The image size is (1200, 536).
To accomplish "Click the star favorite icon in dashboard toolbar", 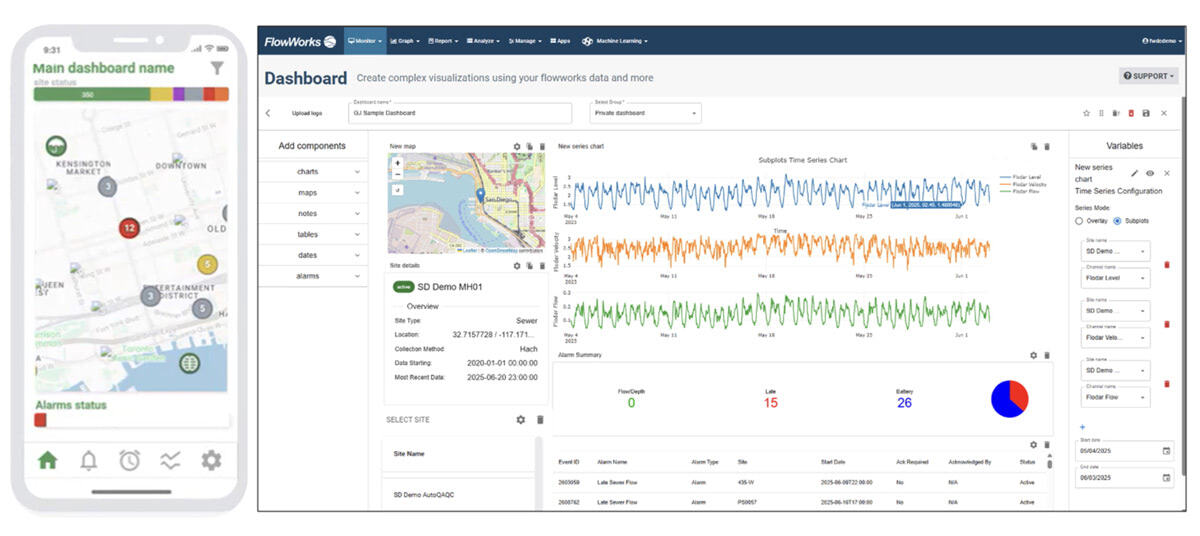I will (1087, 113).
